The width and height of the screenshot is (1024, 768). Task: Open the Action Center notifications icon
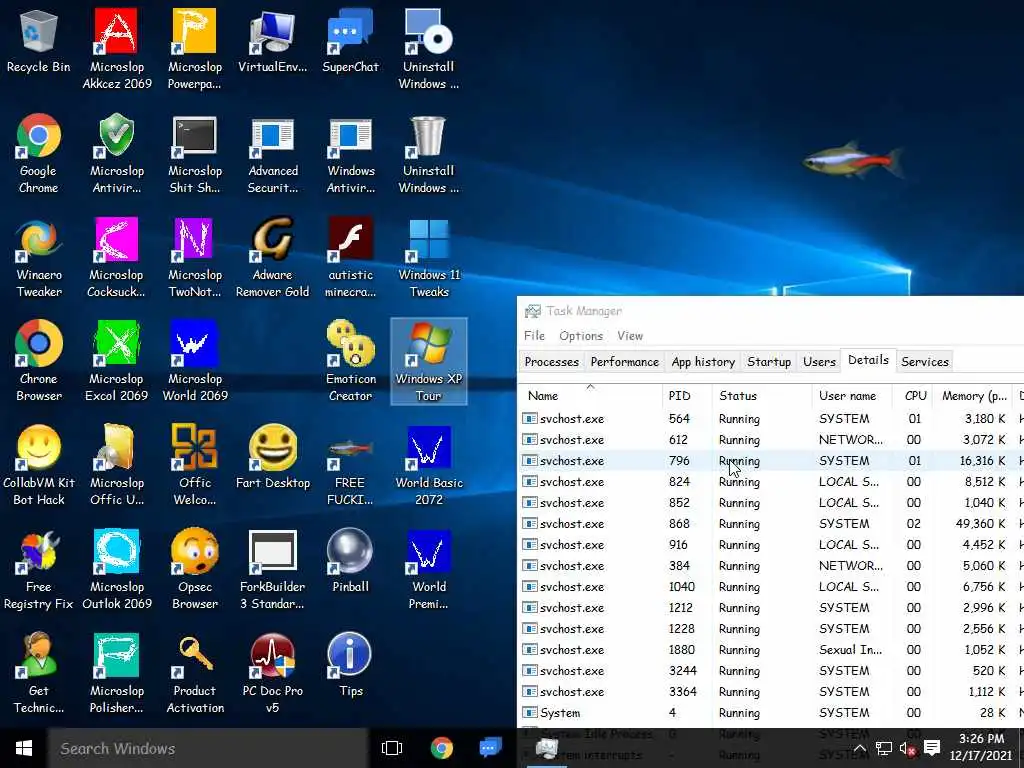[932, 748]
